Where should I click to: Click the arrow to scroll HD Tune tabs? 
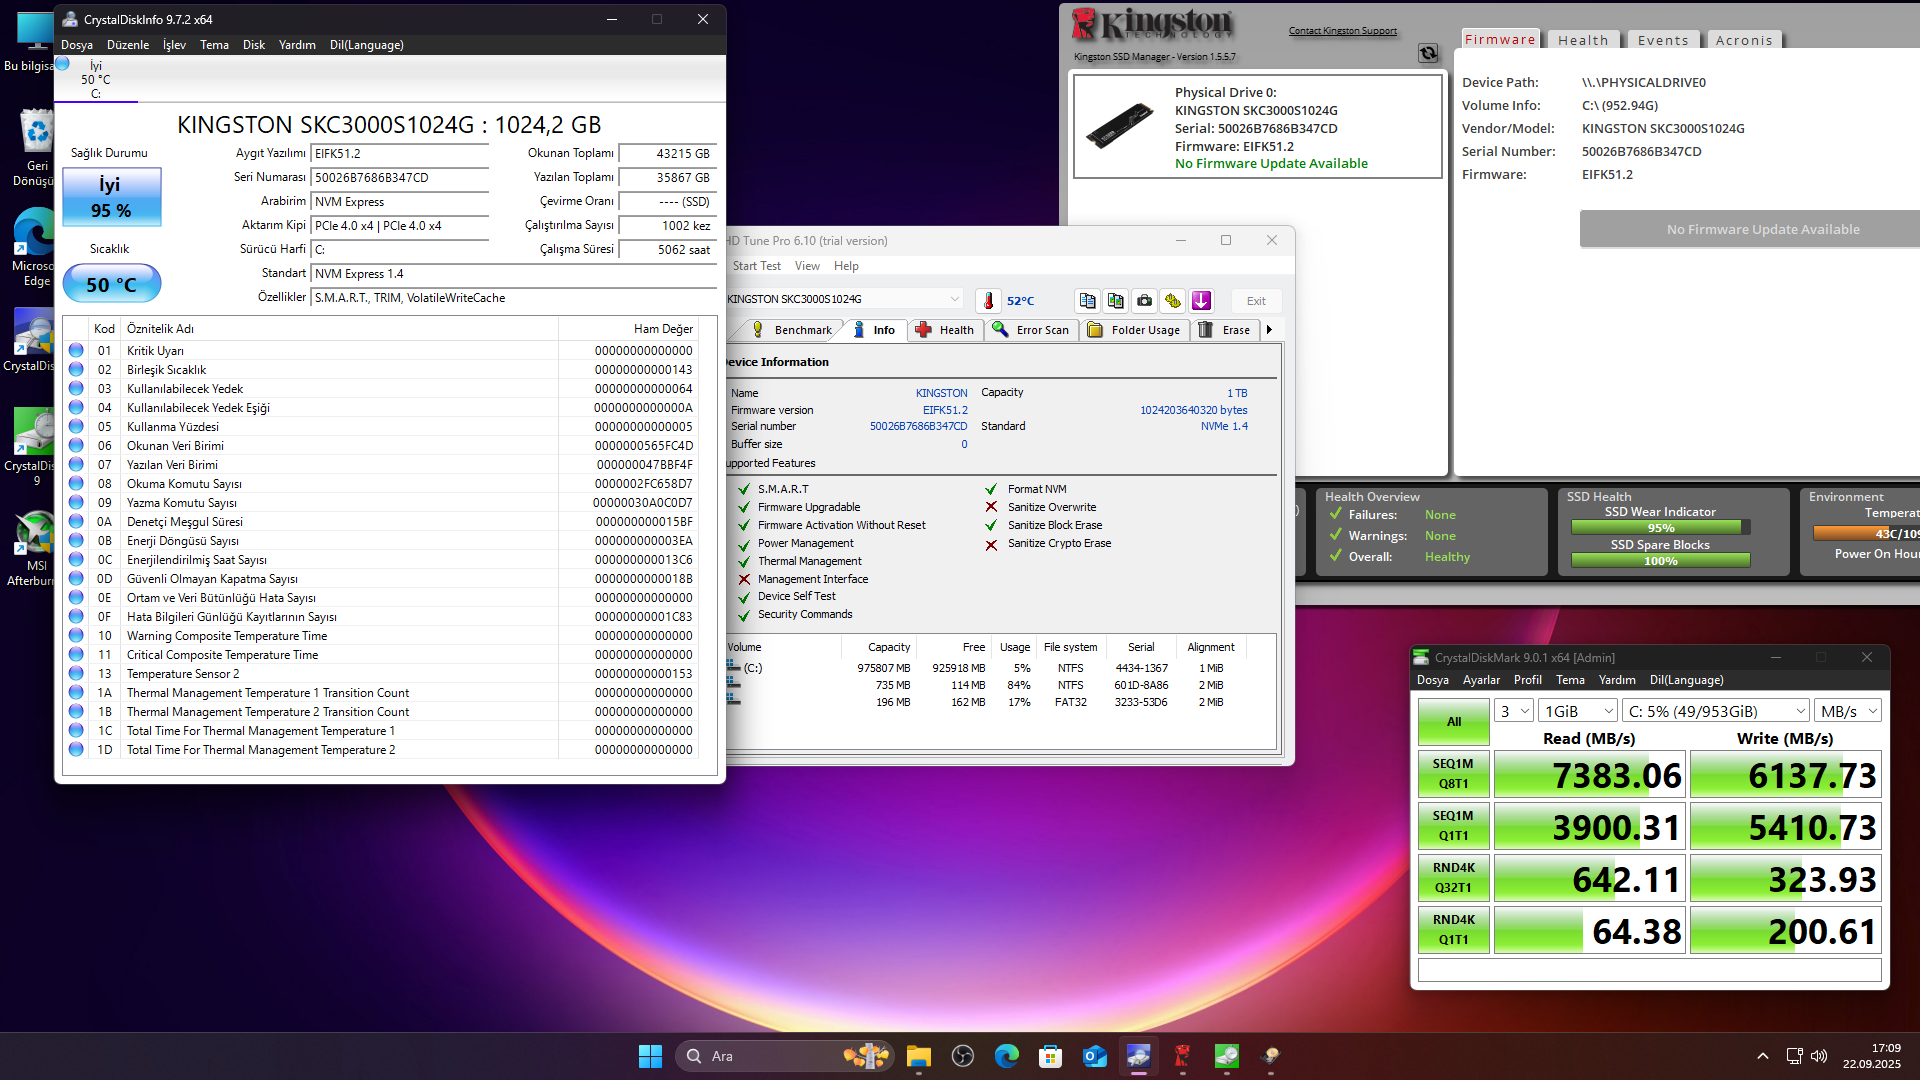tap(1269, 330)
